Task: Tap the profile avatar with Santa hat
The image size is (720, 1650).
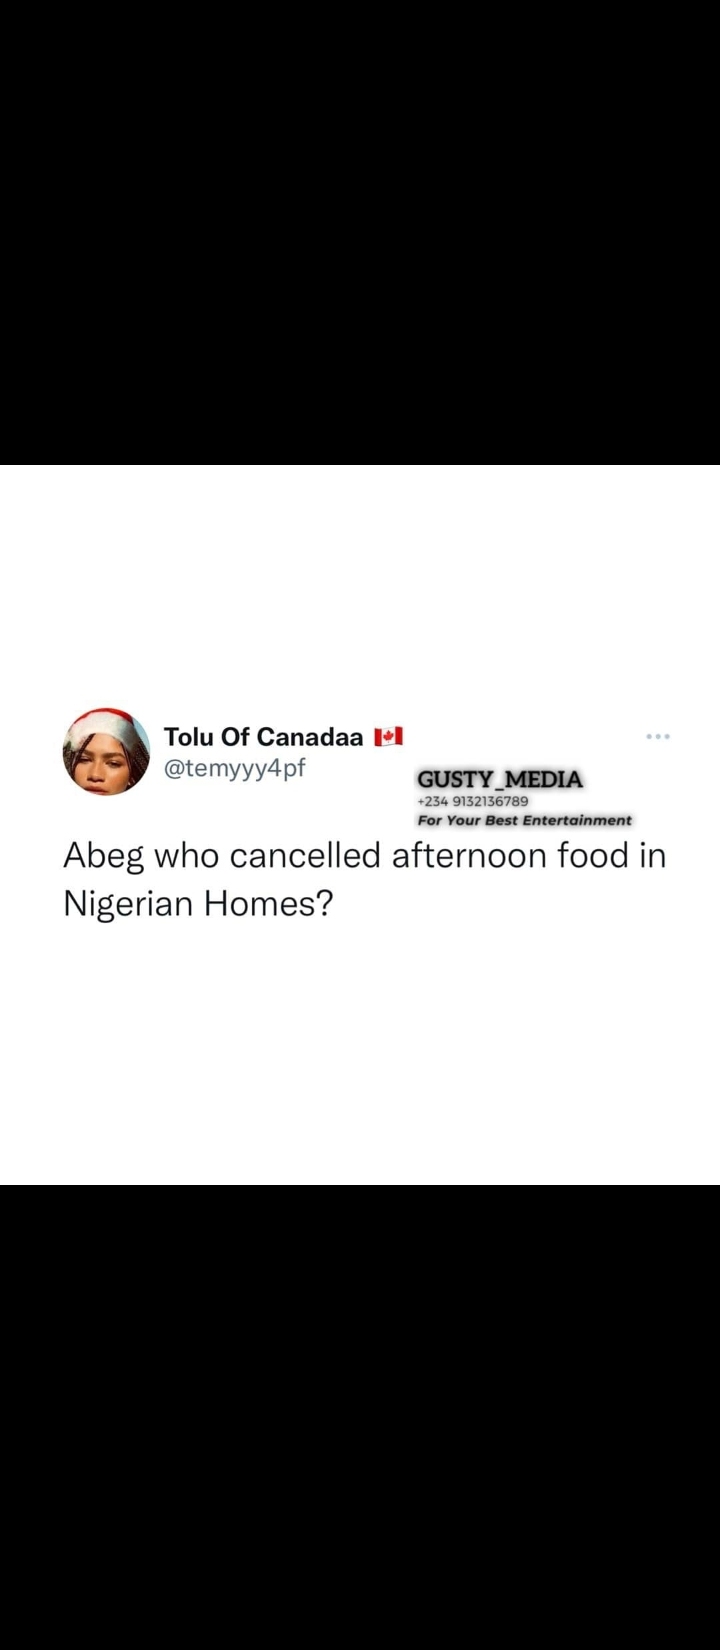Action: pyautogui.click(x=106, y=752)
